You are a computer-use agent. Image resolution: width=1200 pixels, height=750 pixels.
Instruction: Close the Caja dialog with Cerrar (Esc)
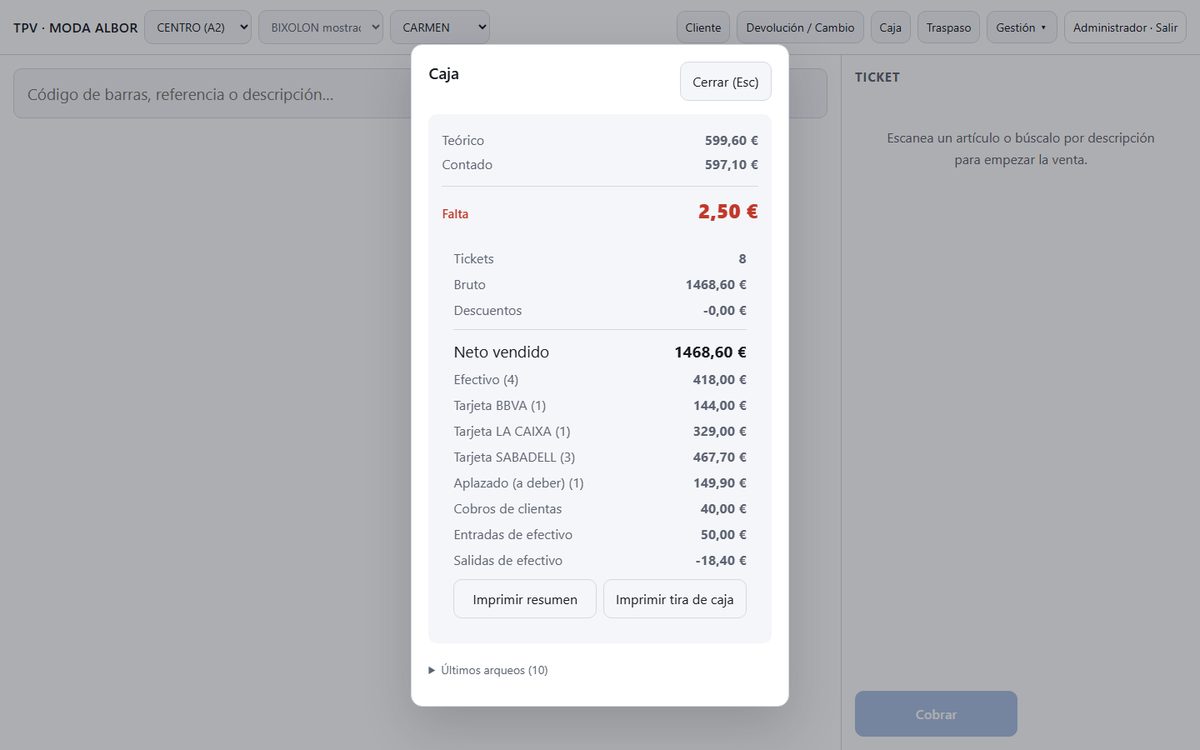[x=726, y=82]
